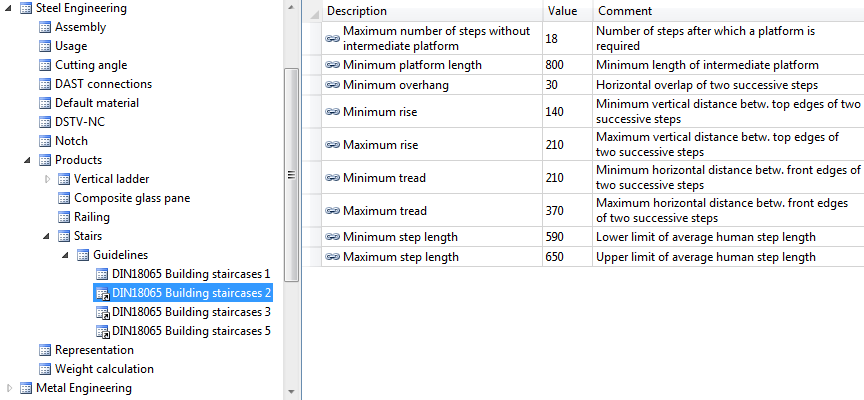Click the link icon beside Minimum rise
This screenshot has height=400, width=864.
(x=333, y=112)
